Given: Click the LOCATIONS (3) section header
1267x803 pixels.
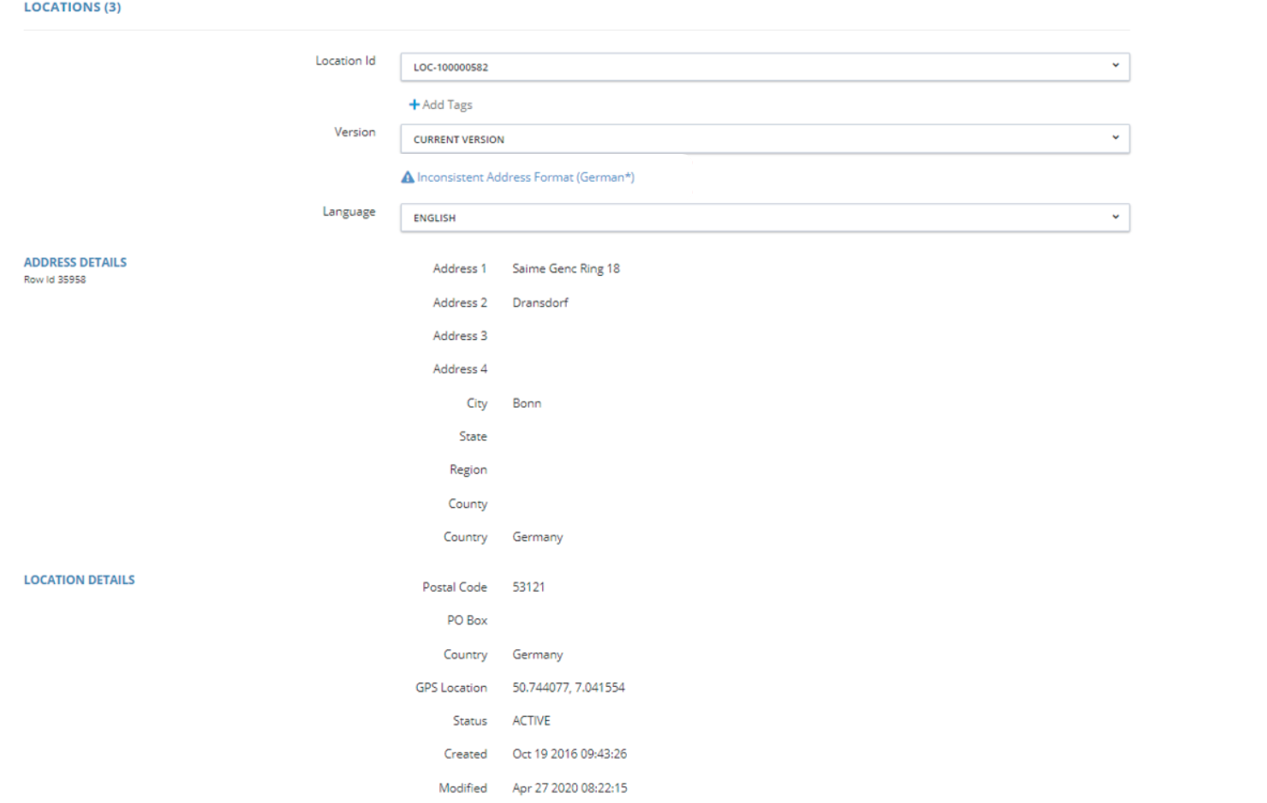Looking at the screenshot, I should coord(72,8).
